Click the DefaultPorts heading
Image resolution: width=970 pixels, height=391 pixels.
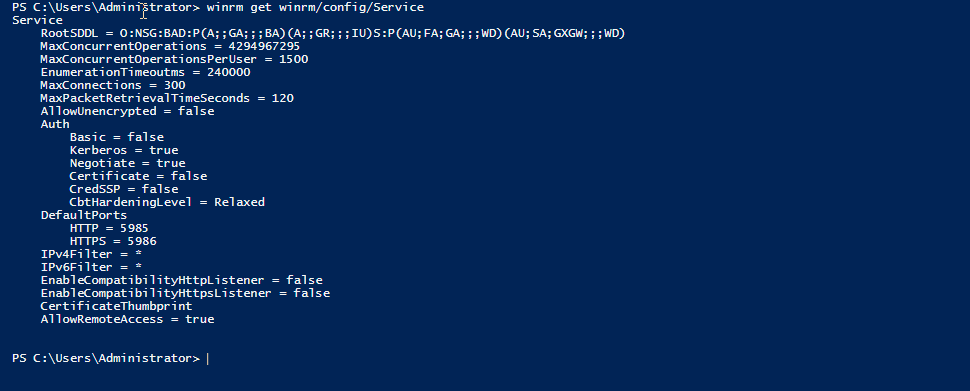[84, 215]
